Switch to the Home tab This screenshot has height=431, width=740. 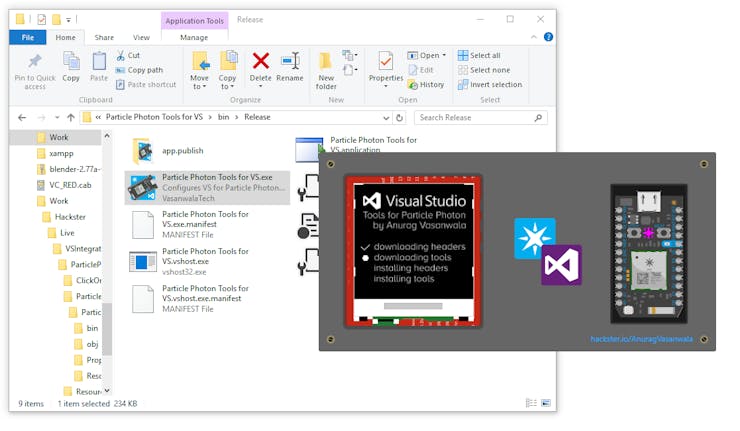[x=66, y=37]
